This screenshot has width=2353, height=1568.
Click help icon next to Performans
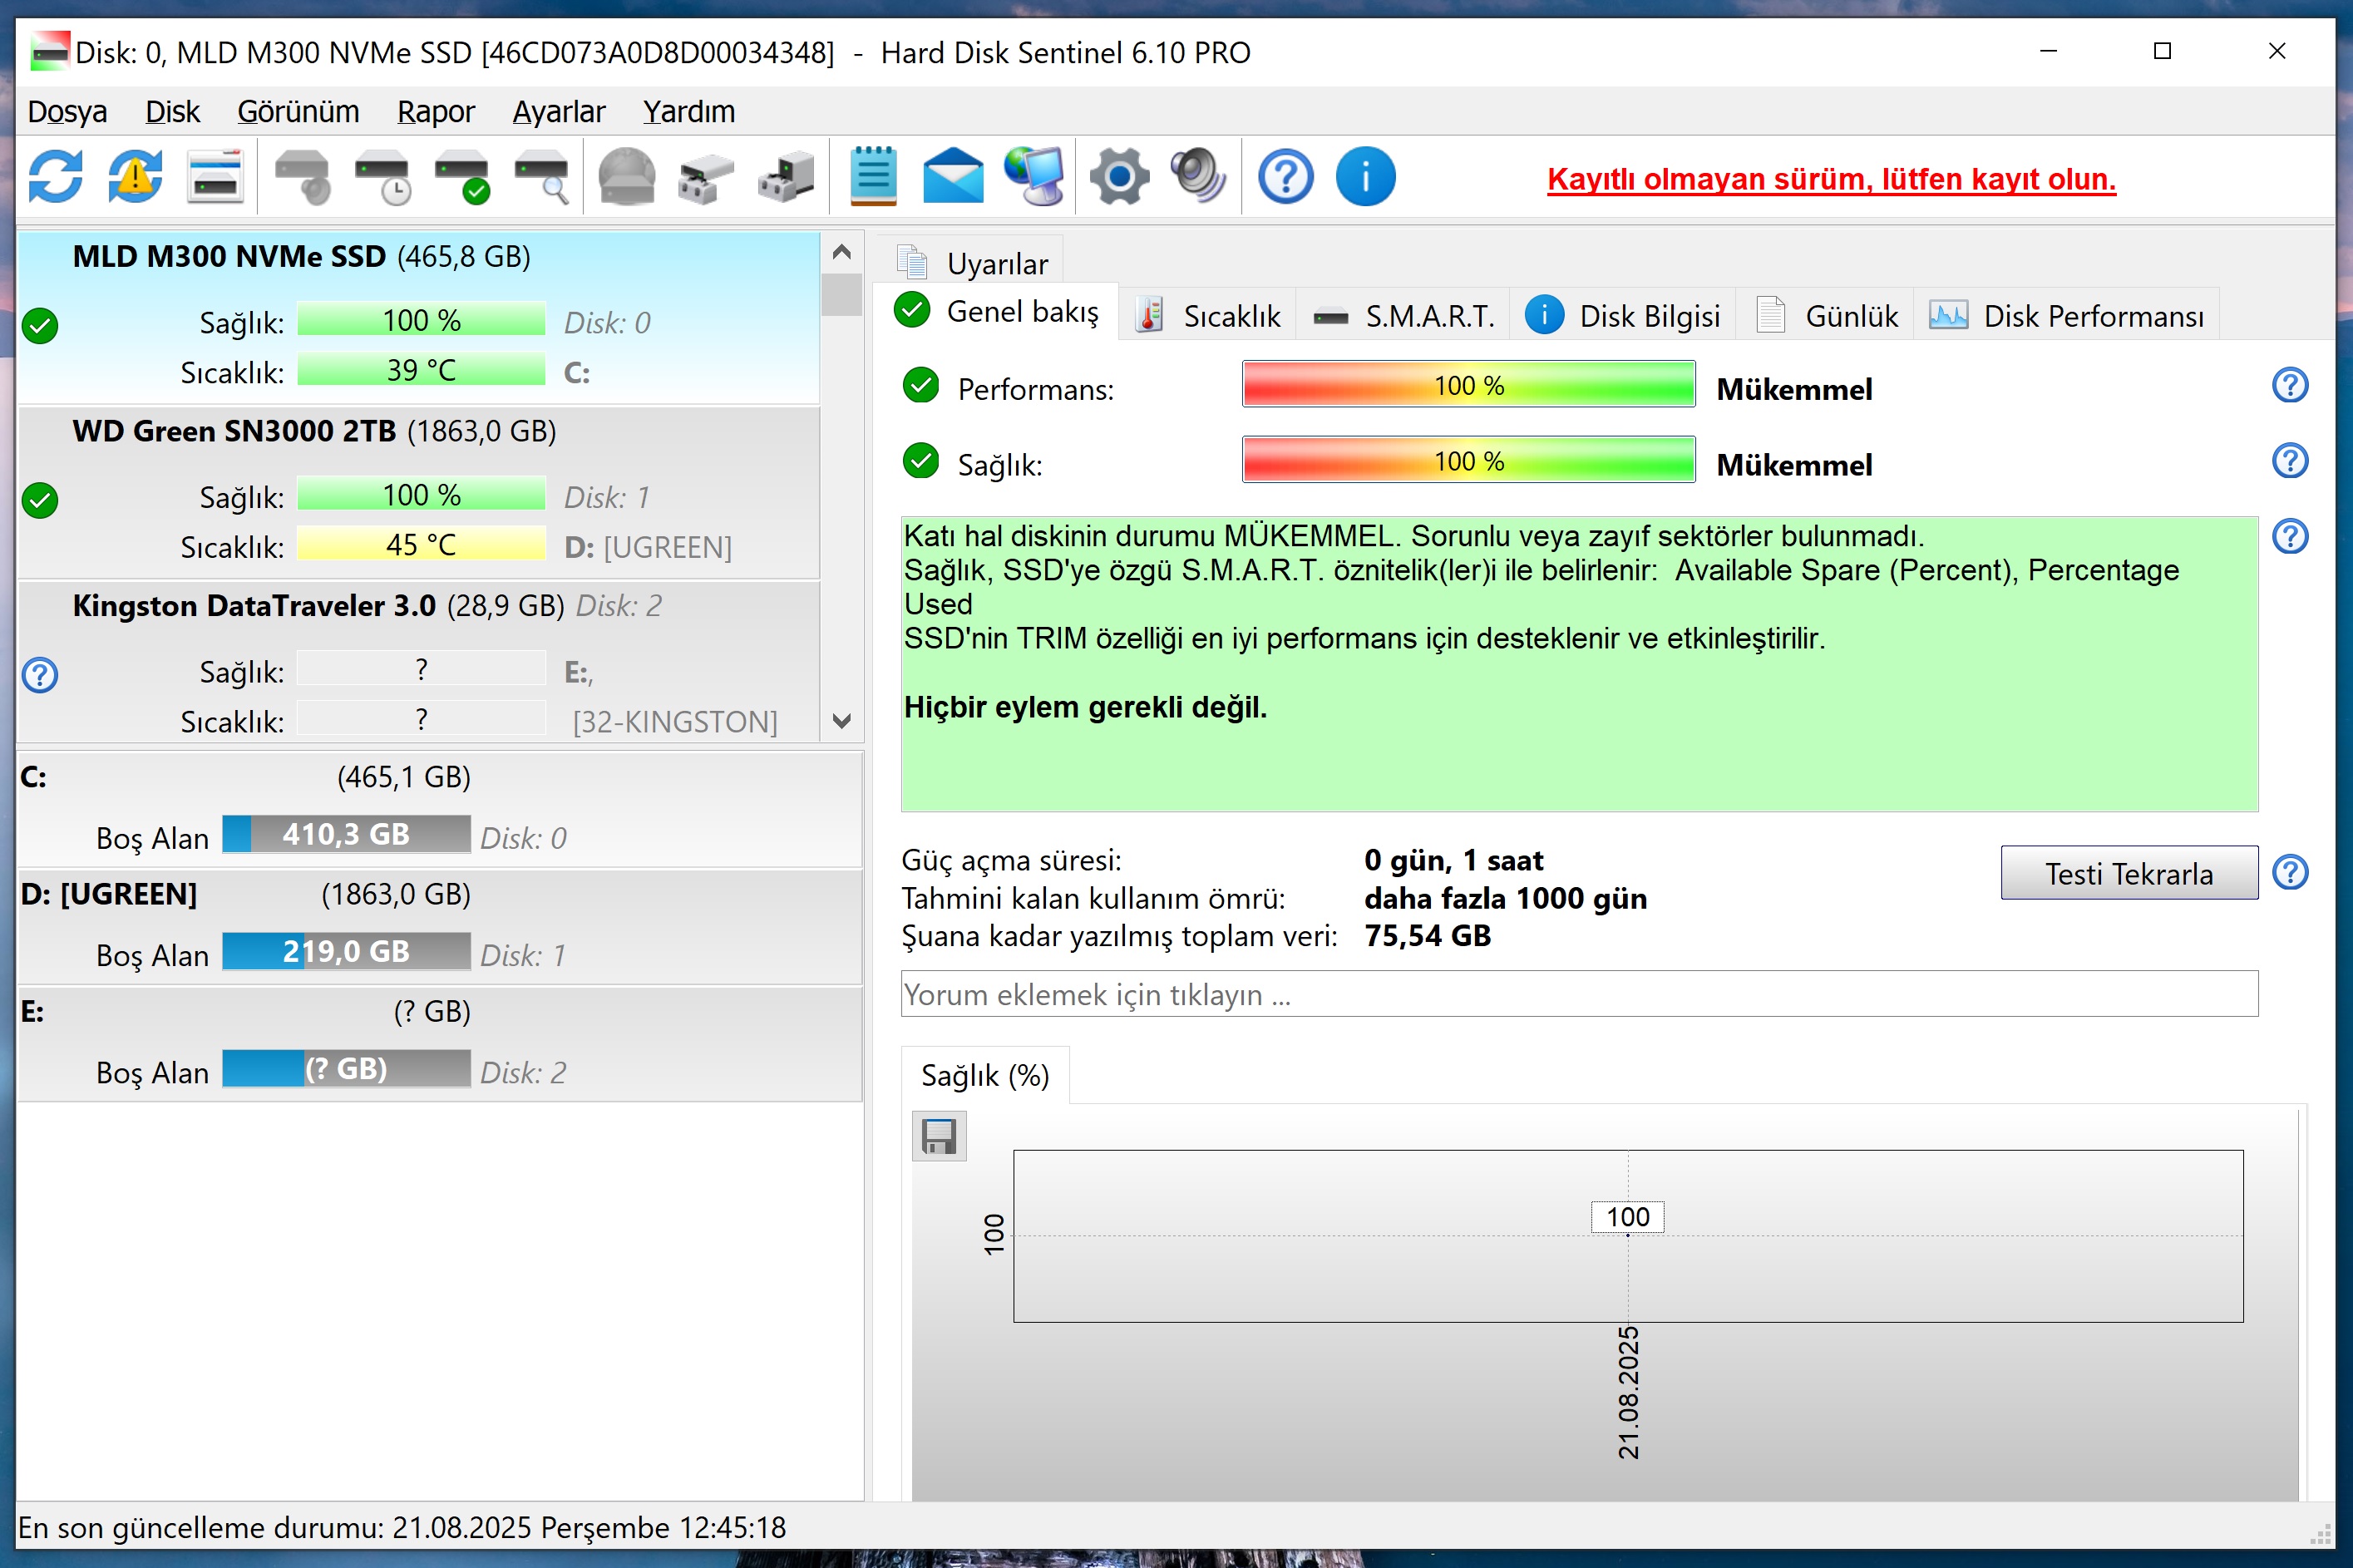pyautogui.click(x=2289, y=386)
